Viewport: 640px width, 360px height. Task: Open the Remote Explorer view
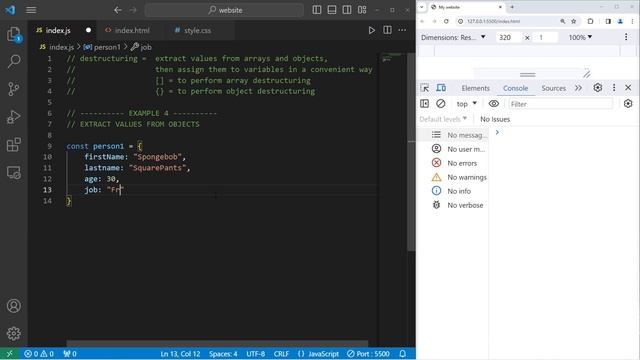click(x=13, y=173)
